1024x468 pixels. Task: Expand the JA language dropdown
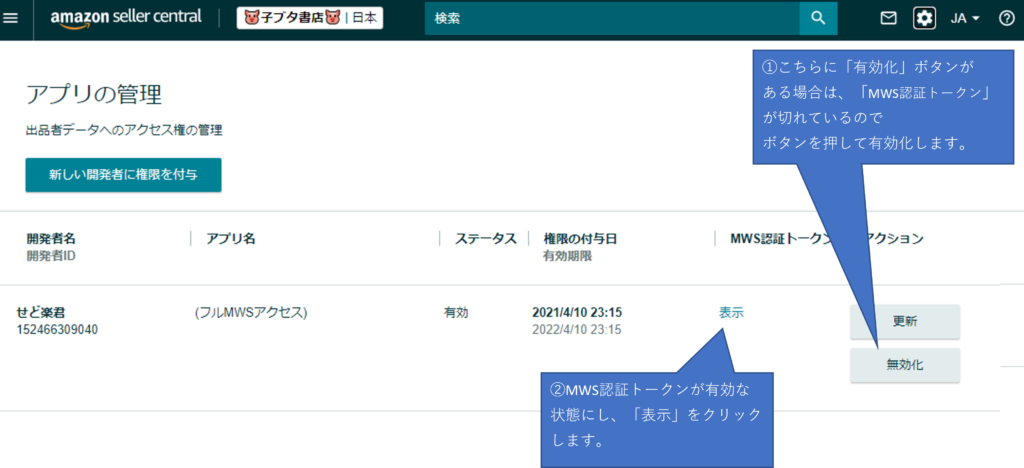[965, 18]
